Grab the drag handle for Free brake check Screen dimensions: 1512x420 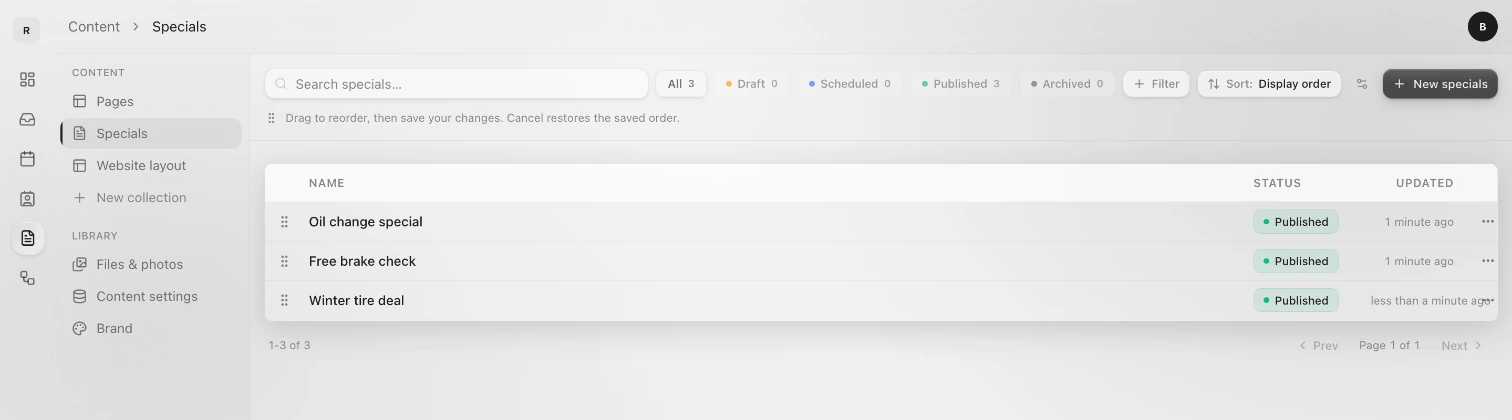(284, 261)
